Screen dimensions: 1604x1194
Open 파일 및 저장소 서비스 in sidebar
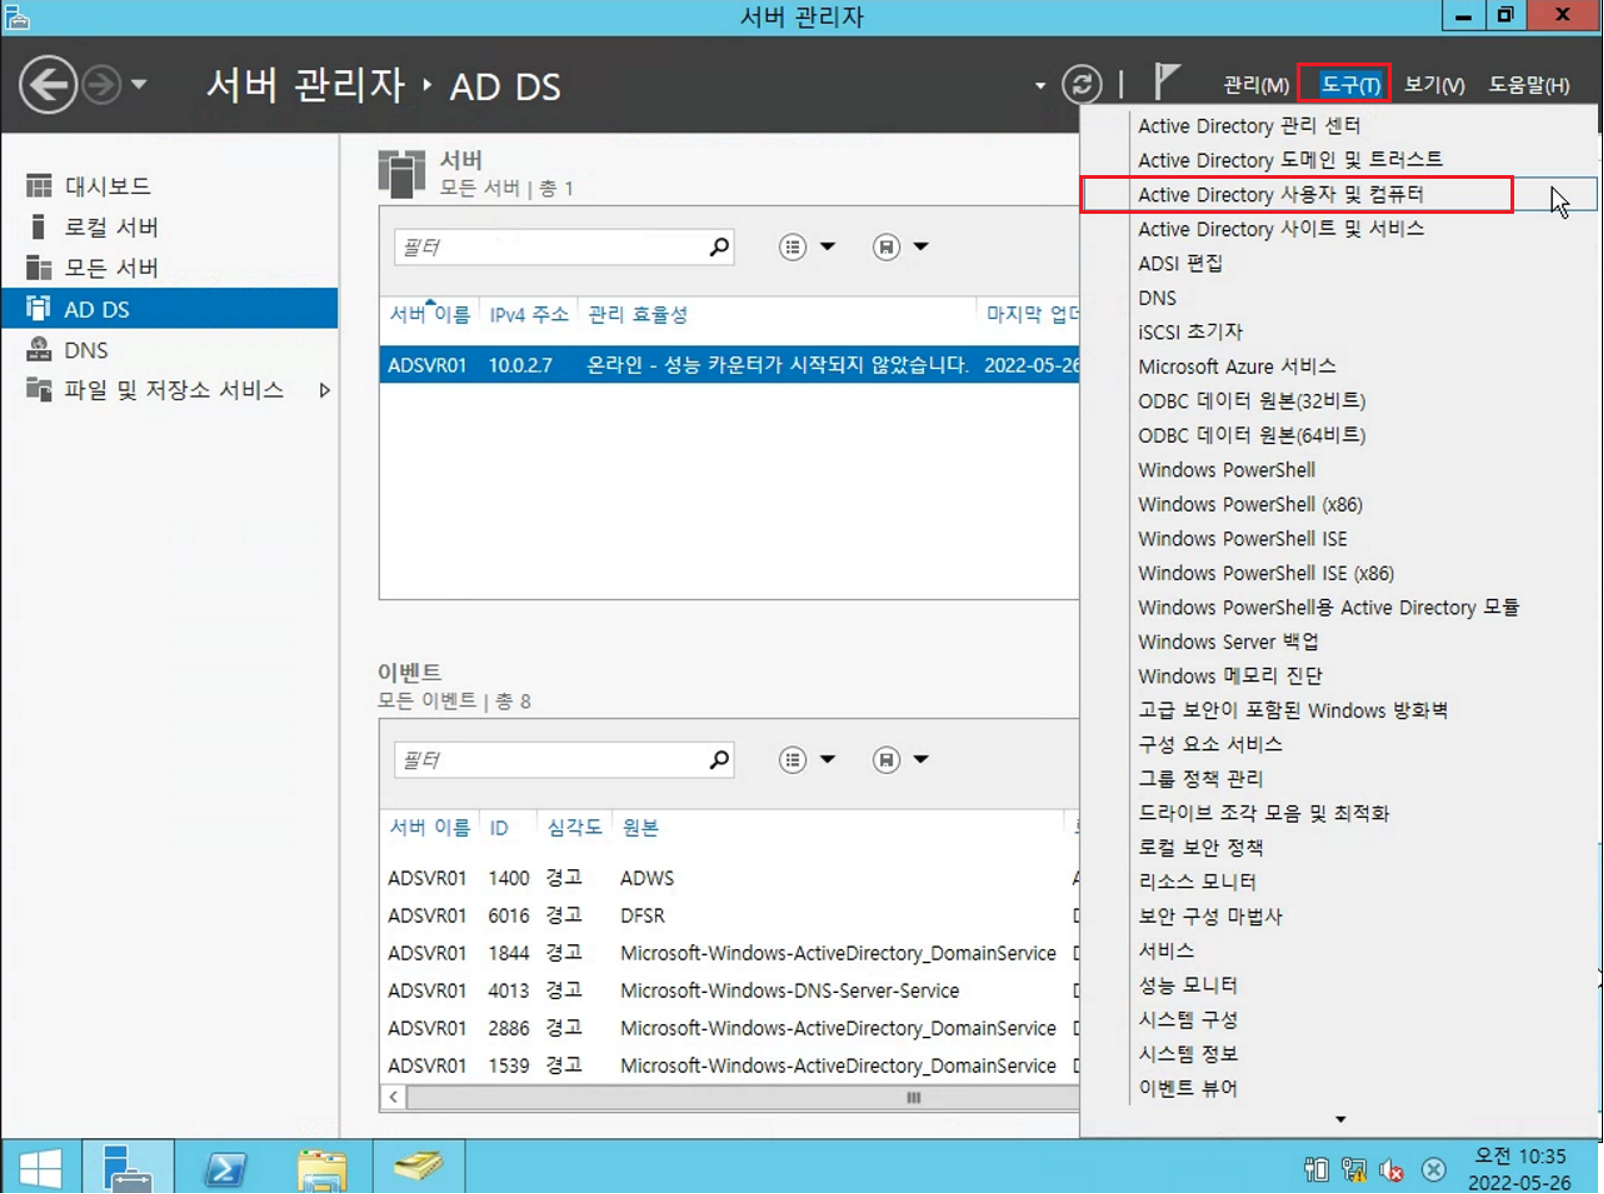pyautogui.click(x=174, y=390)
